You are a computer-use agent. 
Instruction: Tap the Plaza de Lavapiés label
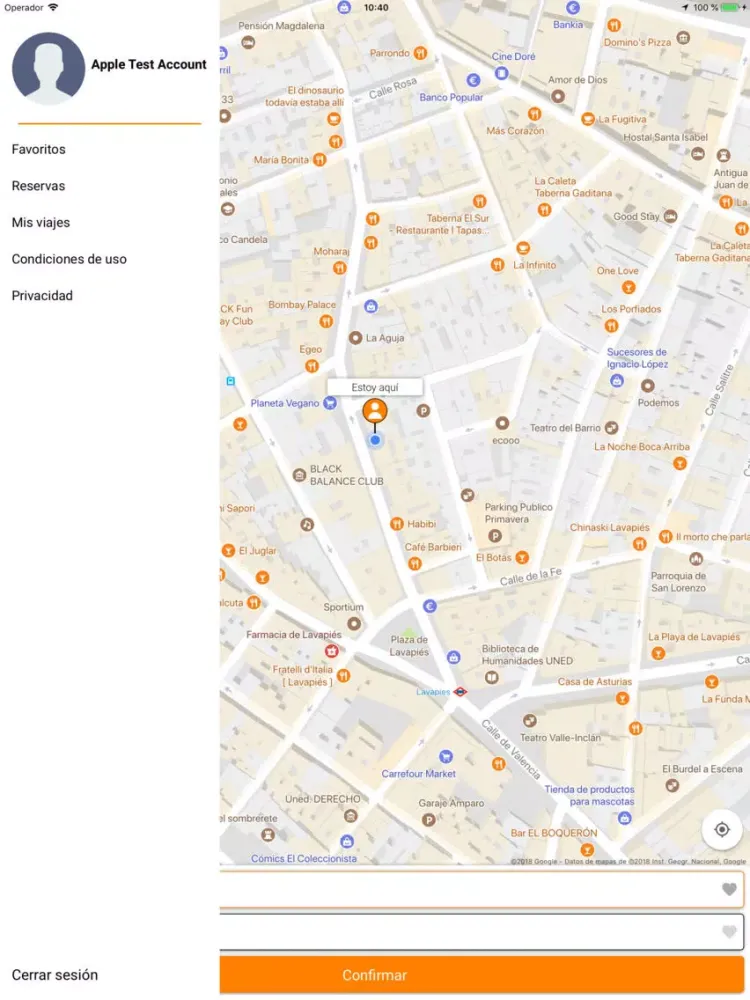tap(409, 645)
